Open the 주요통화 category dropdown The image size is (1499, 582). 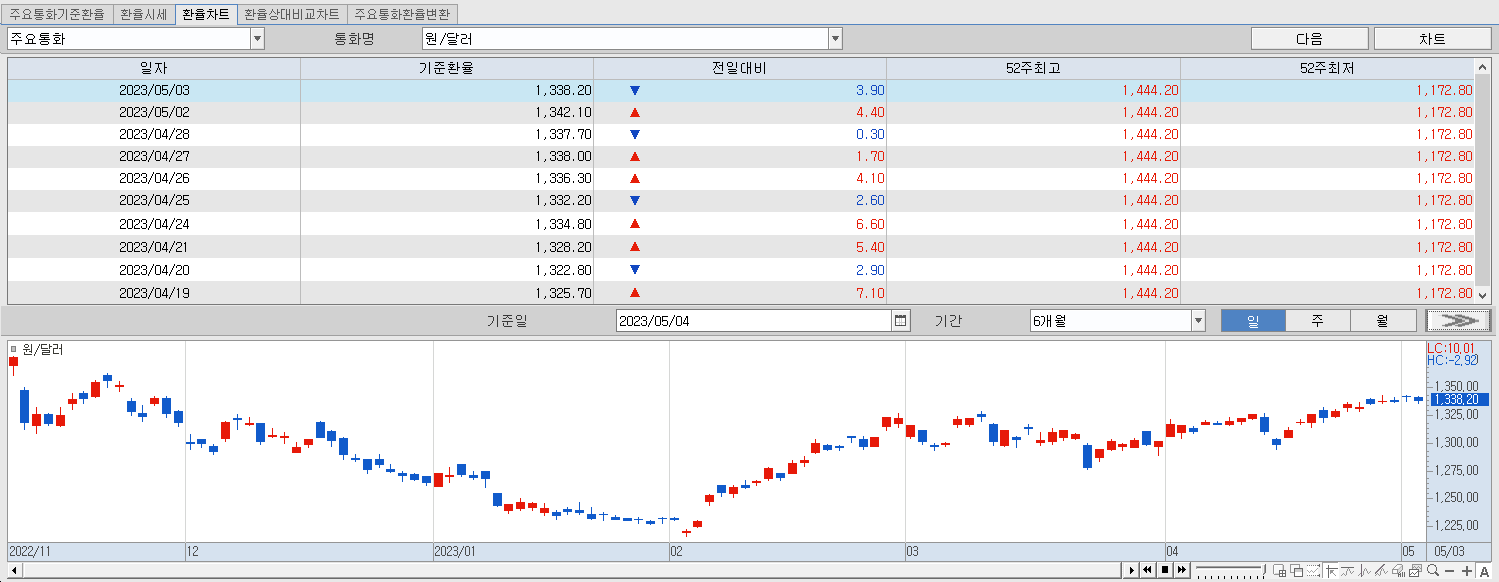point(257,39)
